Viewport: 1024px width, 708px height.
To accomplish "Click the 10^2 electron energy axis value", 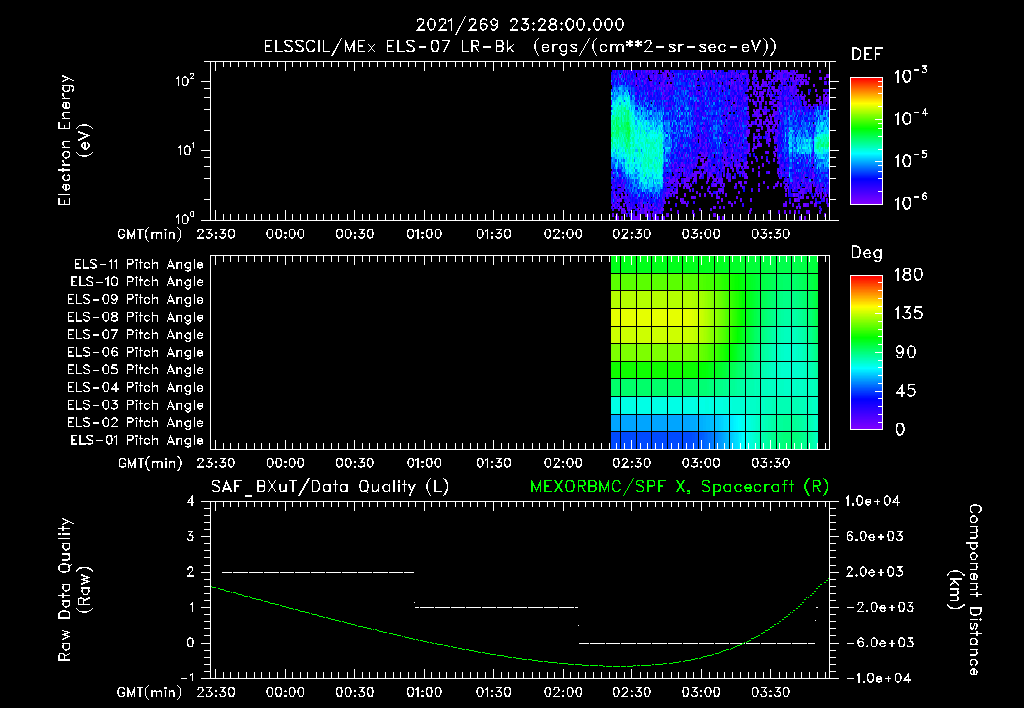I will (x=185, y=81).
